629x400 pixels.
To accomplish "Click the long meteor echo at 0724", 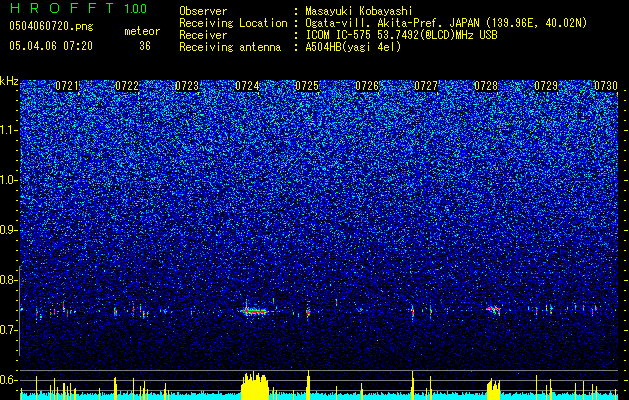I will tap(255, 311).
